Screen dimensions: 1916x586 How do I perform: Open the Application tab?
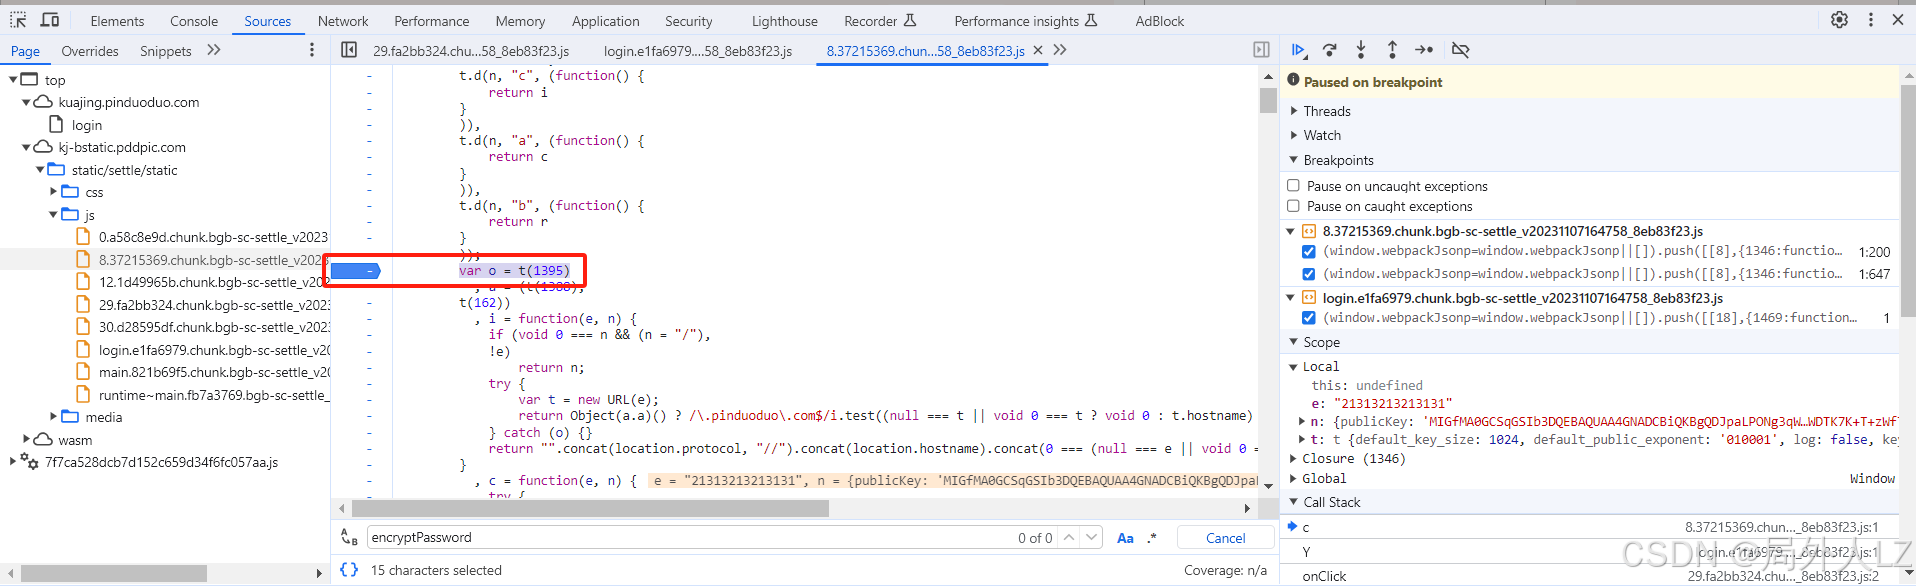(605, 21)
